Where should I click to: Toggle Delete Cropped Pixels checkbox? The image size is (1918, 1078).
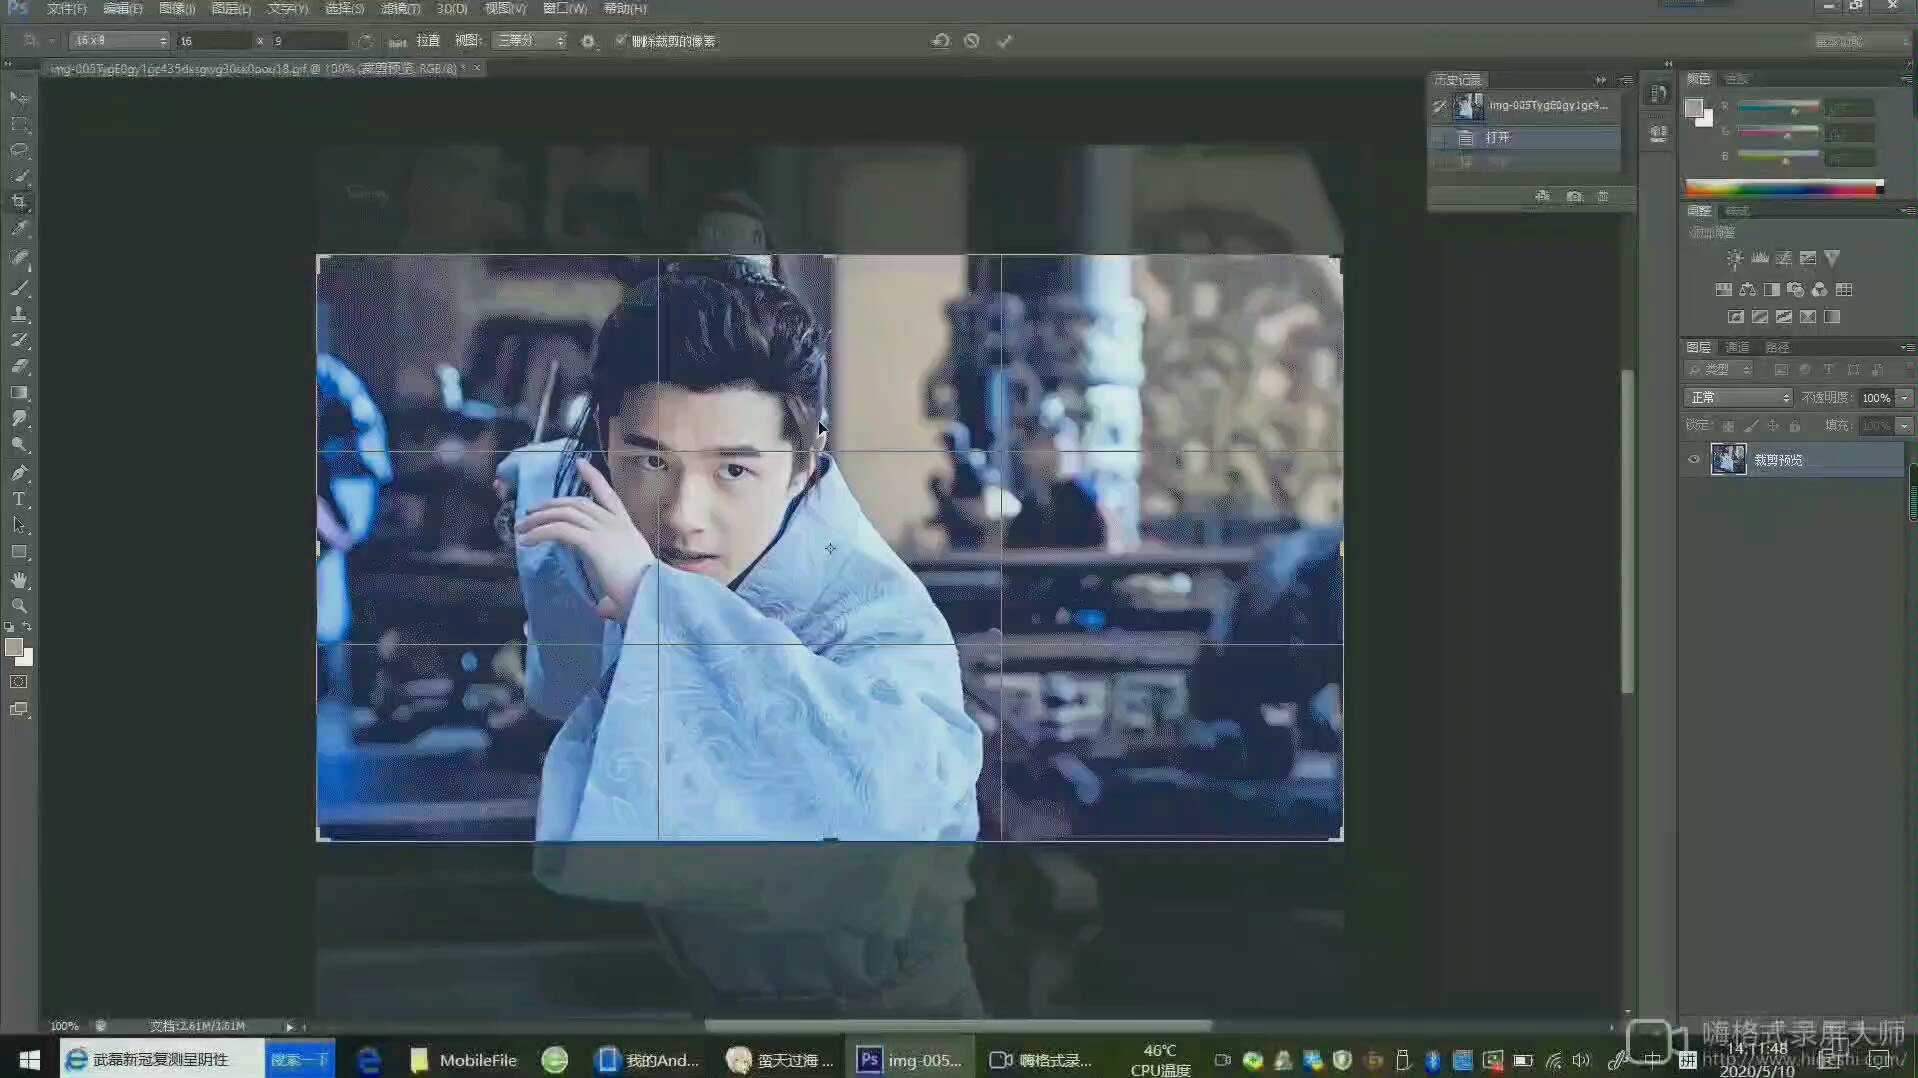[x=621, y=41]
